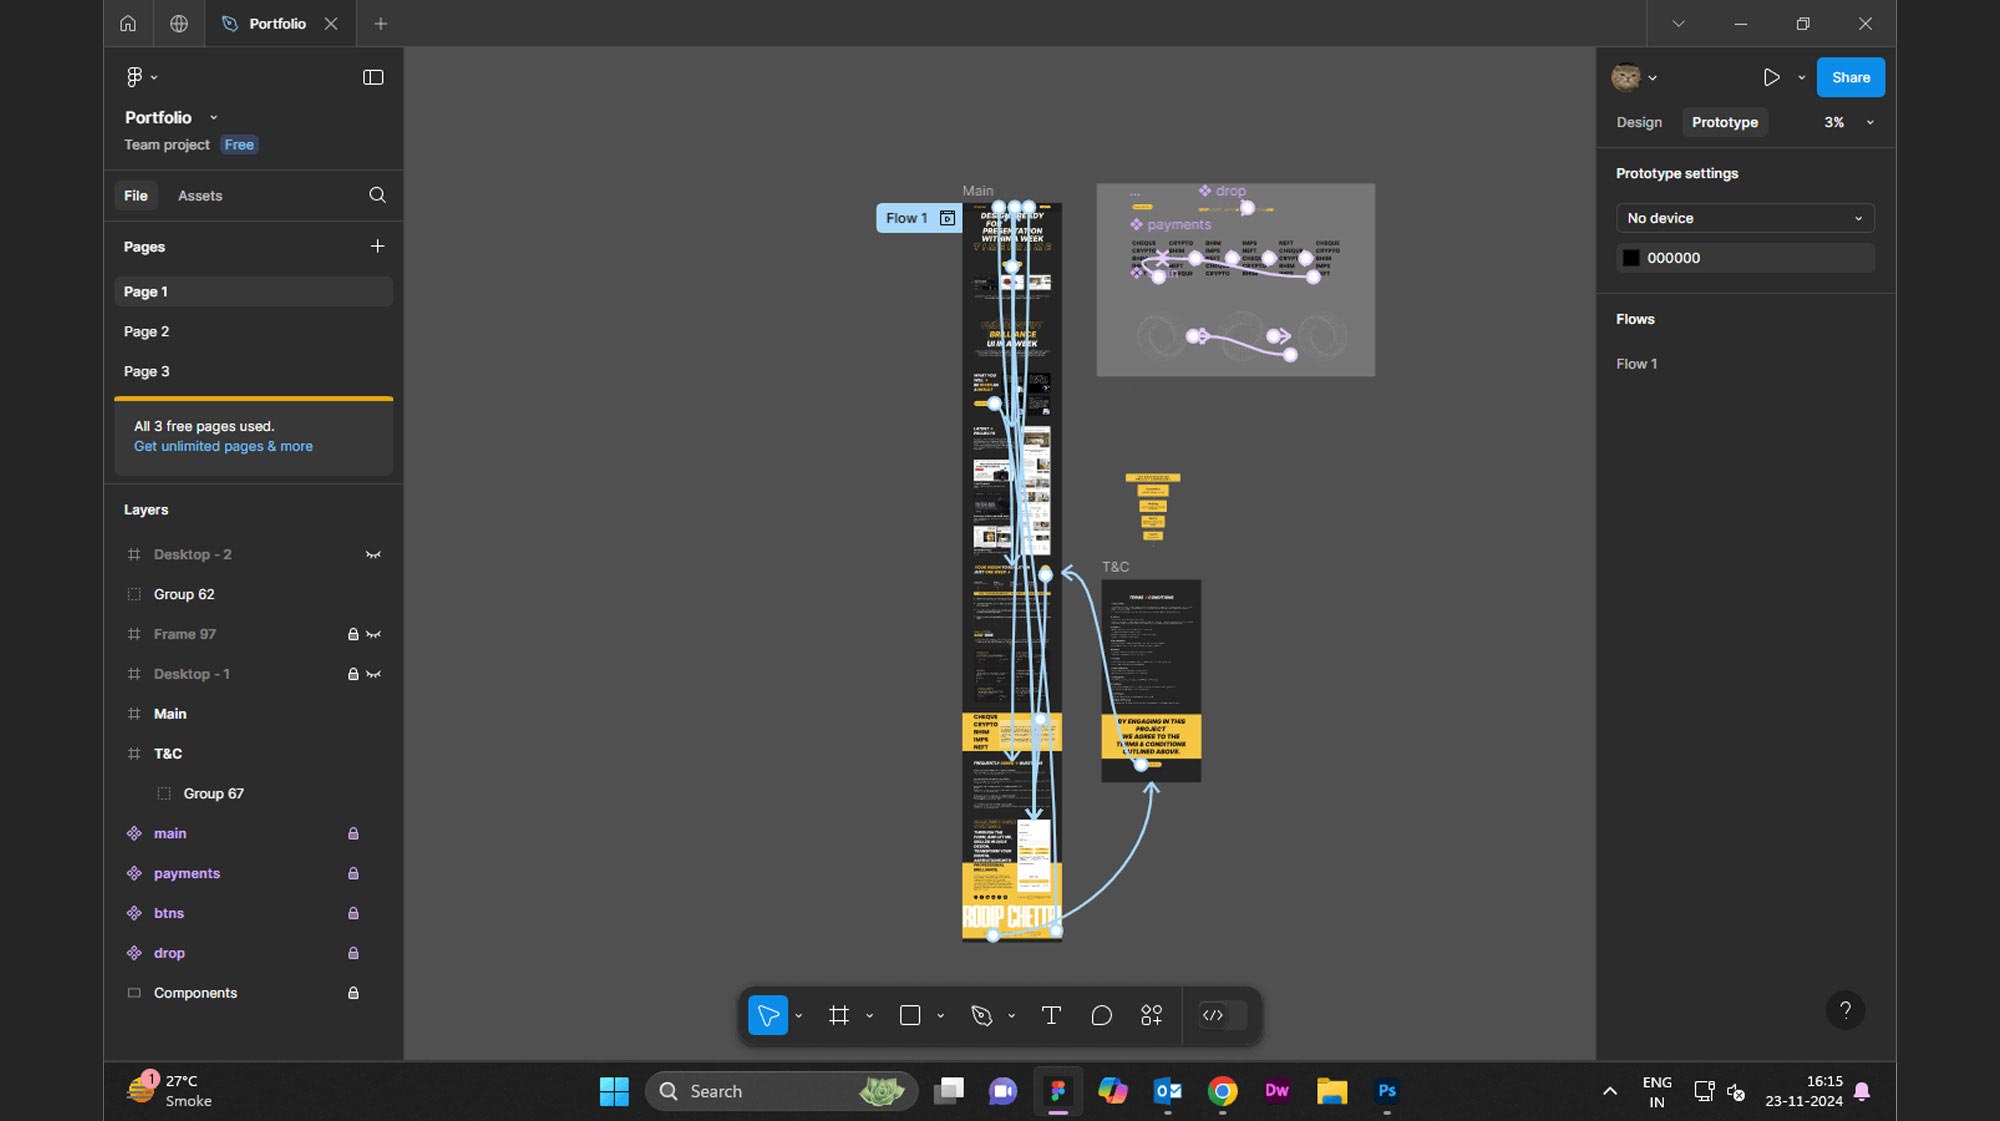The height and width of the screenshot is (1121, 2000).
Task: Click Get unlimited pages & more link
Action: 223,447
